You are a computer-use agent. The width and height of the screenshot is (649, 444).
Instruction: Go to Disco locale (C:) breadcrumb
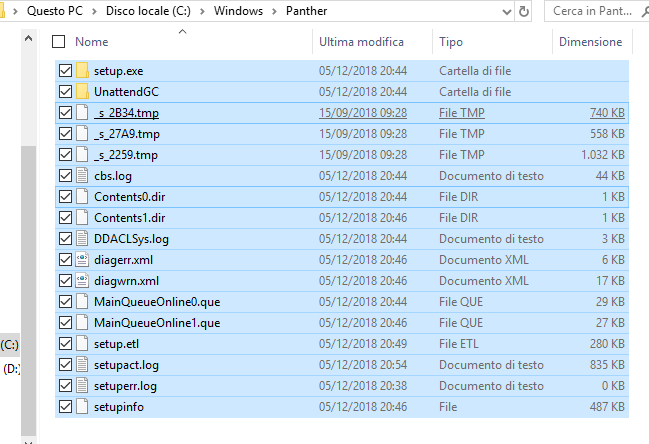click(x=148, y=11)
